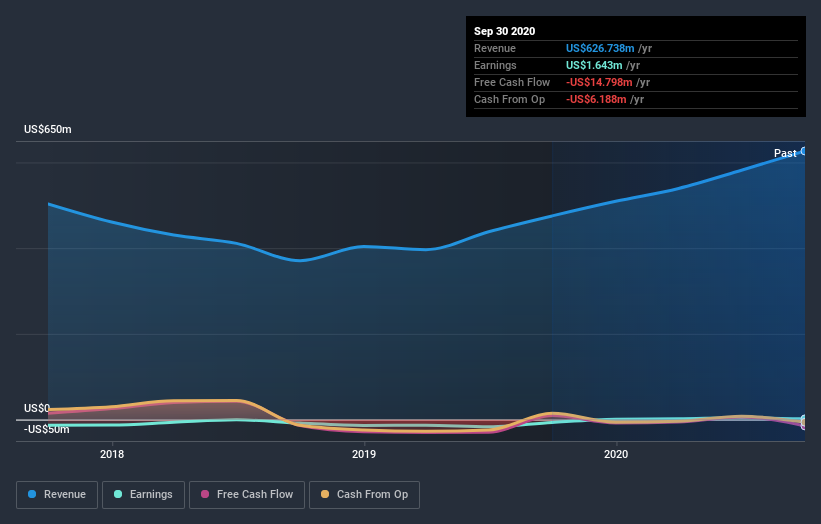The image size is (821, 524).
Task: Click the Free Cash Flow label in tooltip
Action: click(512, 82)
